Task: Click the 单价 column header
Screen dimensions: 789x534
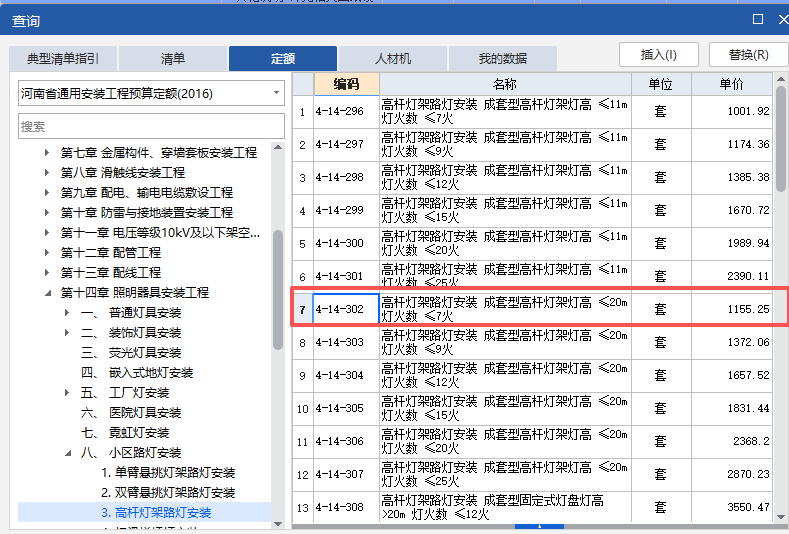Action: tap(732, 84)
